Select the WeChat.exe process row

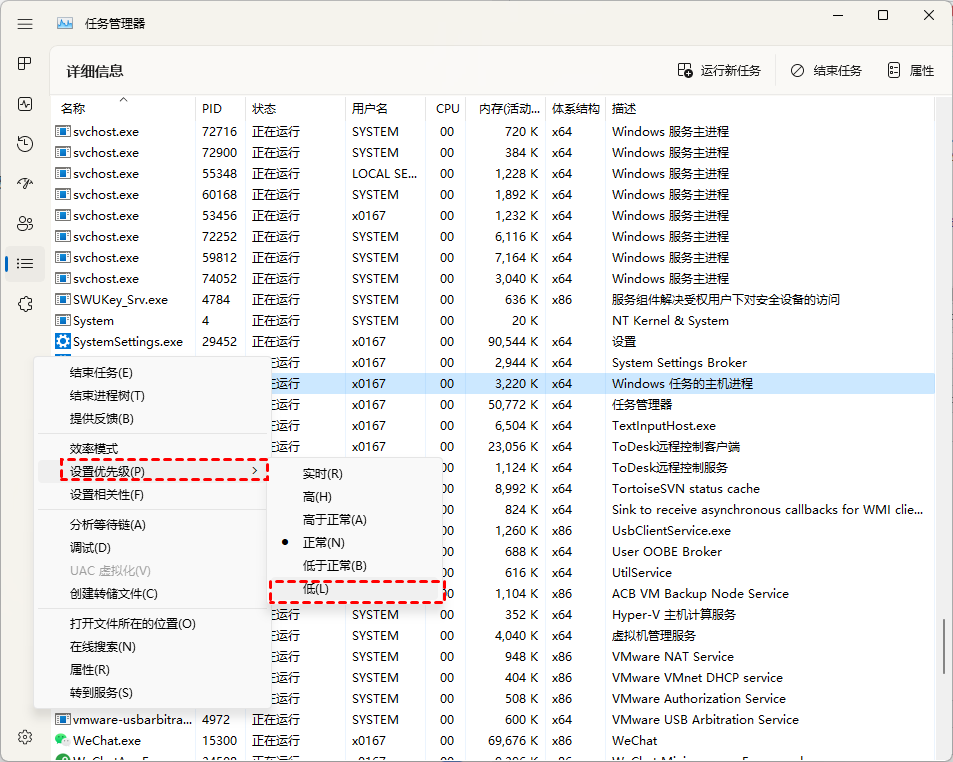click(107, 741)
